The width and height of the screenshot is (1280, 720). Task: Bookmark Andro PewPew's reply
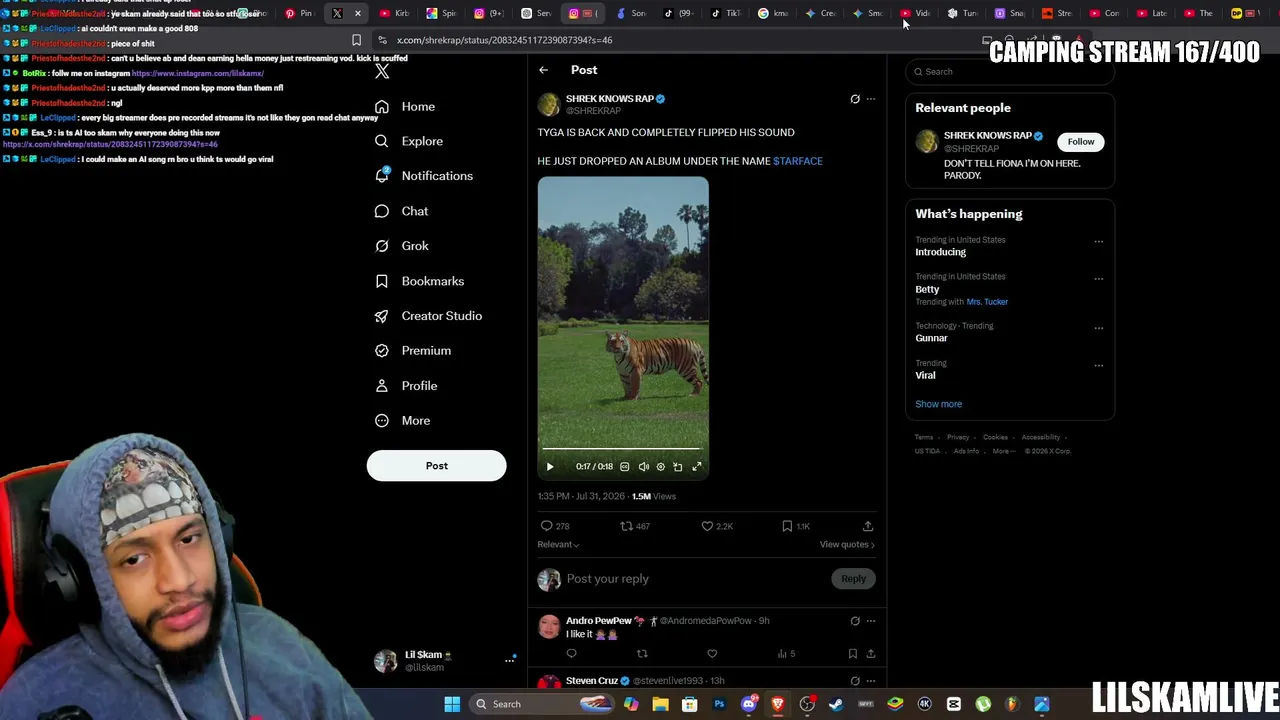click(853, 654)
